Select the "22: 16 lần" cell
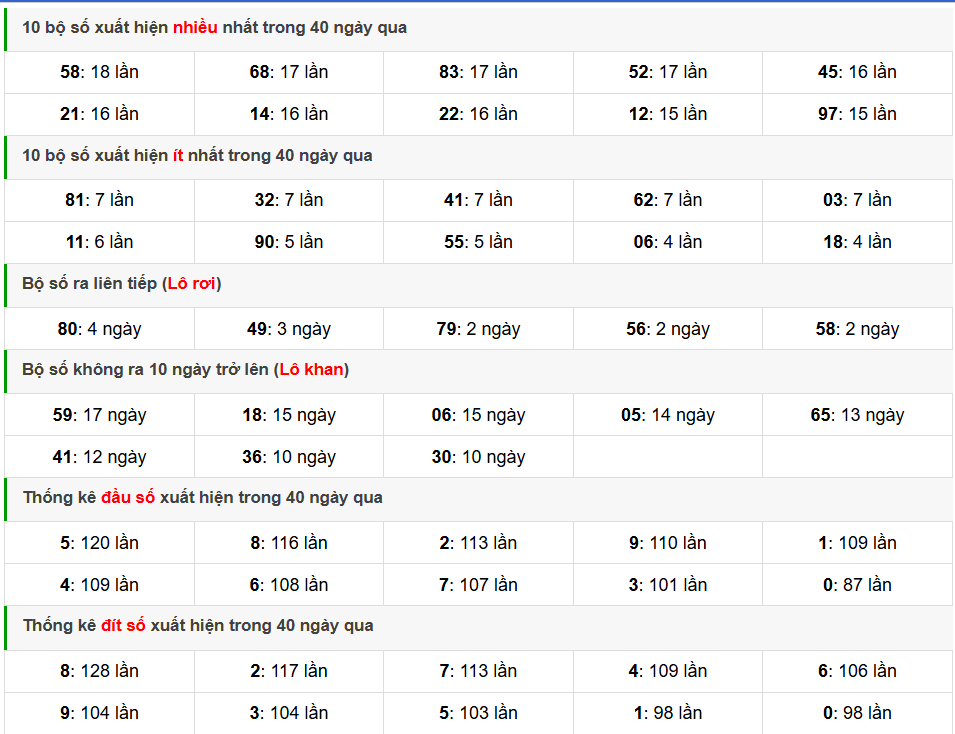The width and height of the screenshot is (955, 734). point(478,114)
